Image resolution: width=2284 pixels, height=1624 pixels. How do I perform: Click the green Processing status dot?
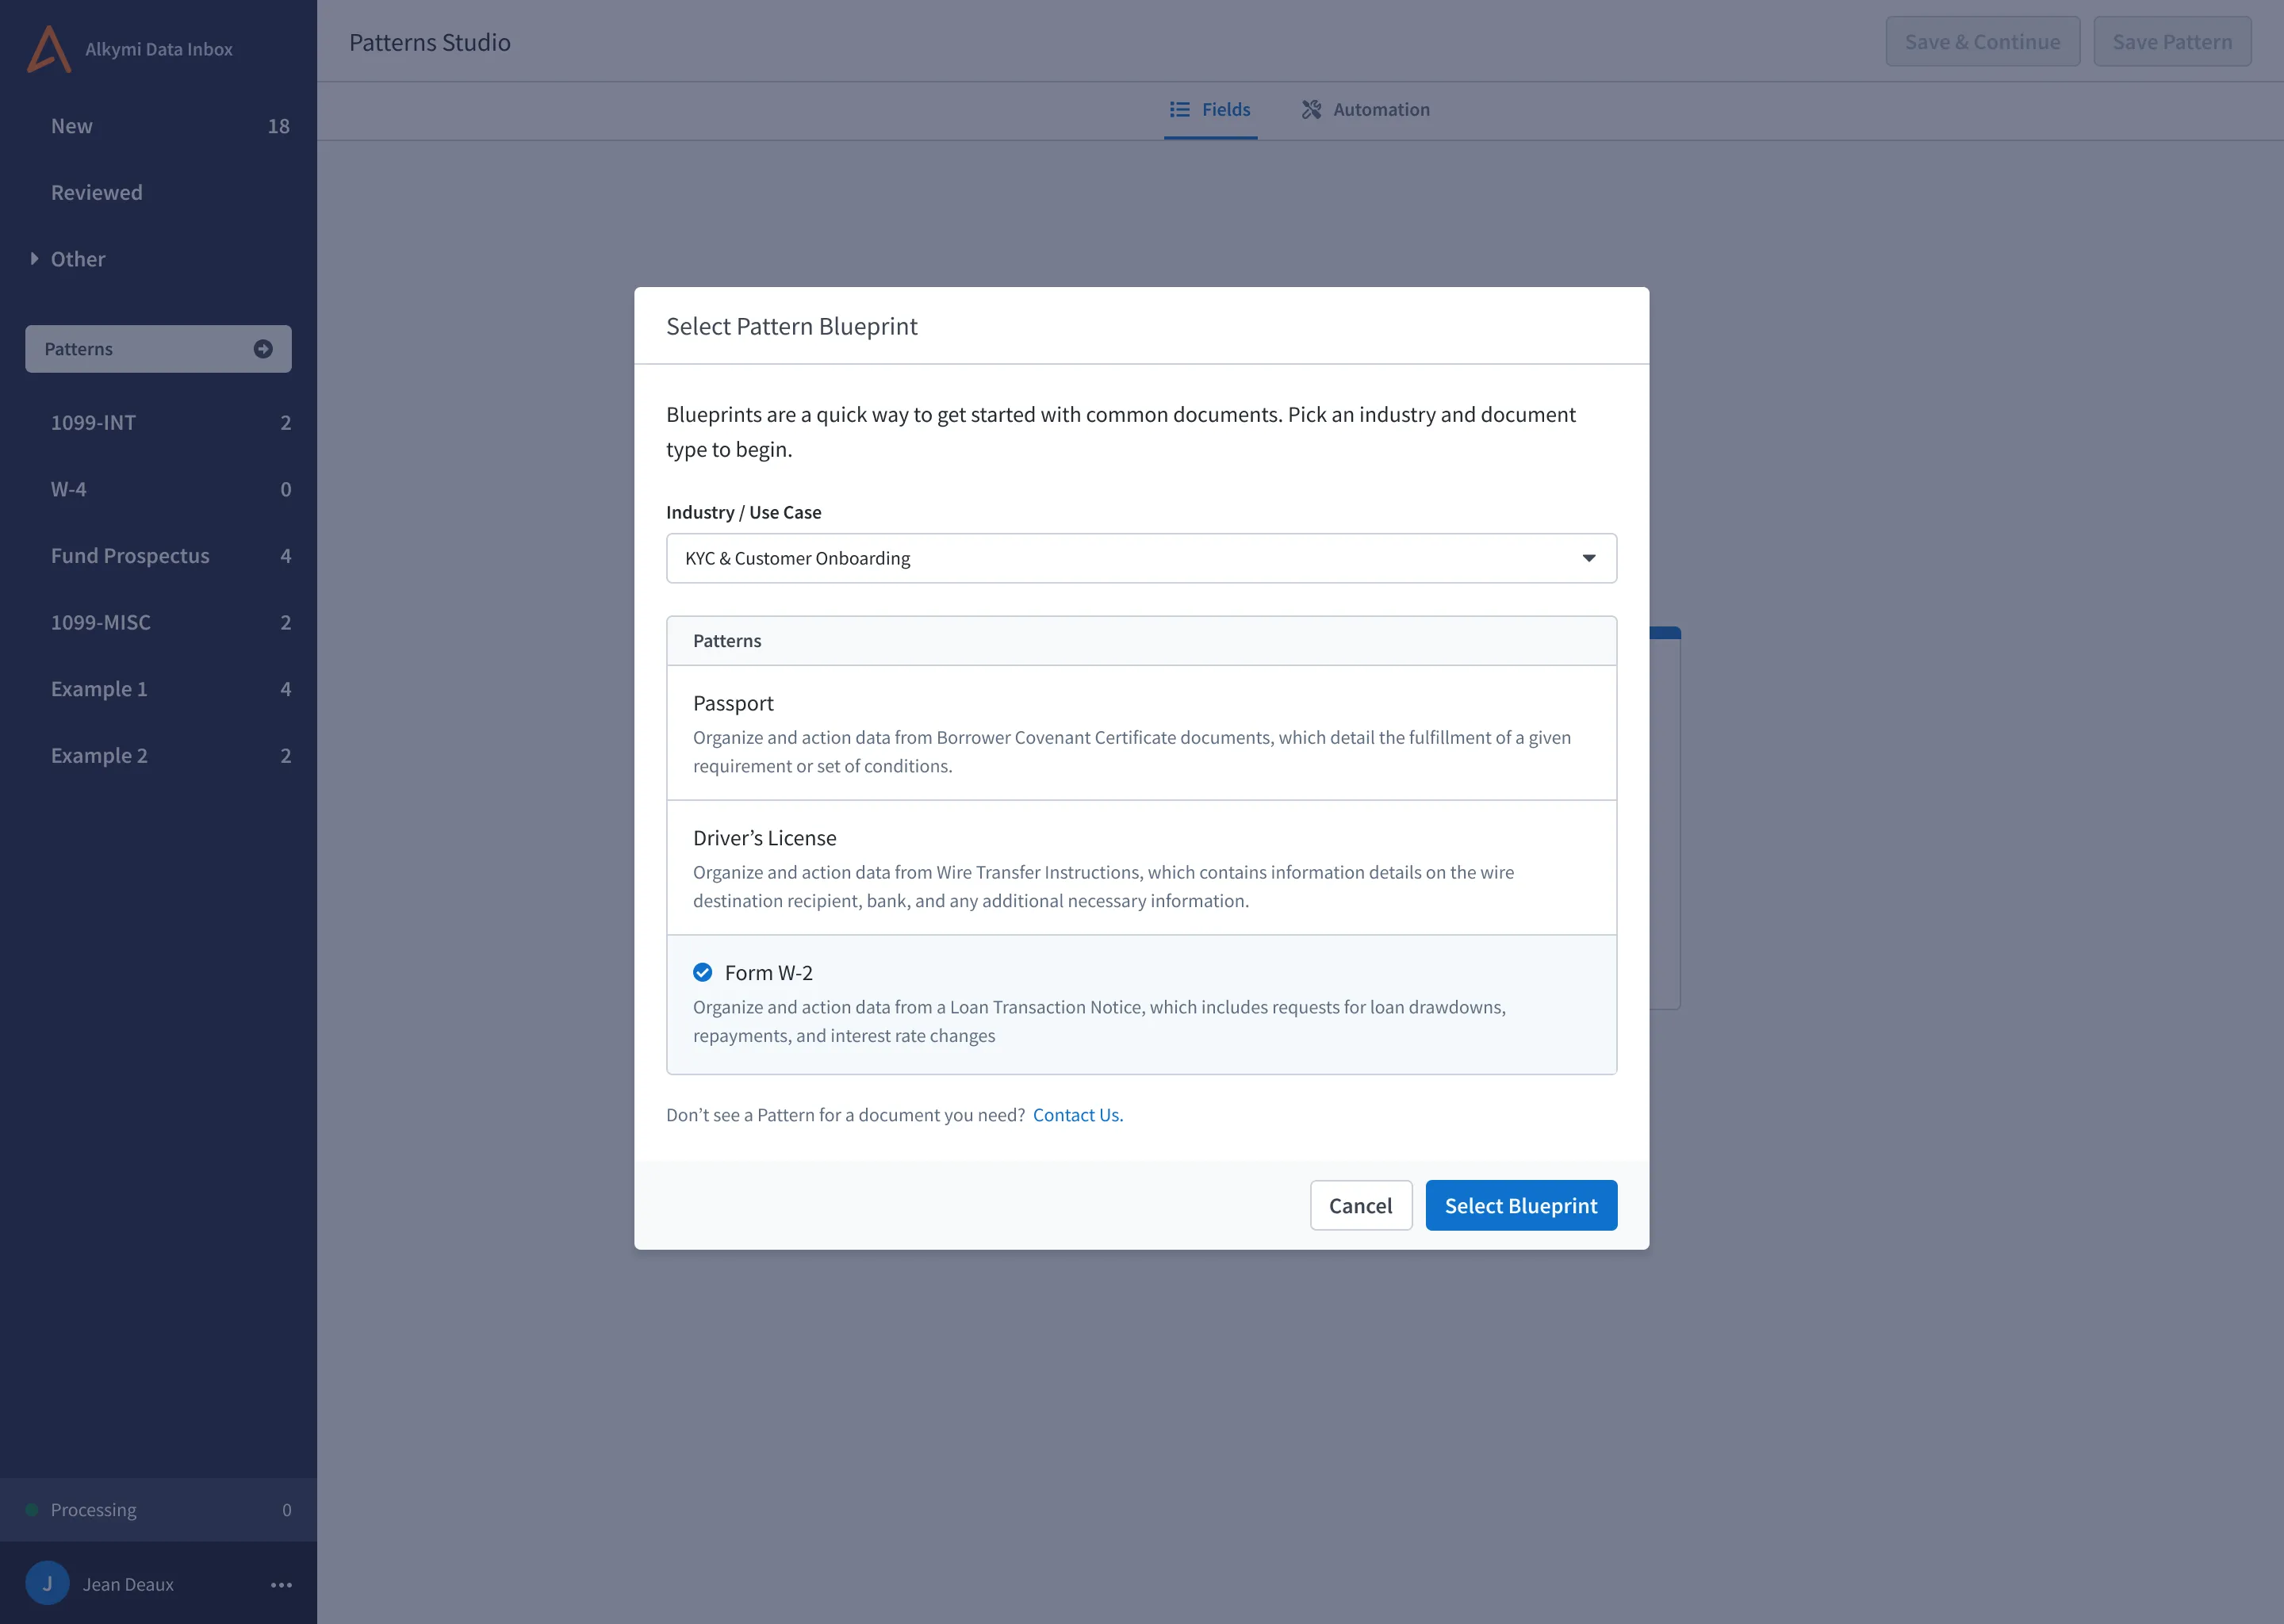click(32, 1509)
